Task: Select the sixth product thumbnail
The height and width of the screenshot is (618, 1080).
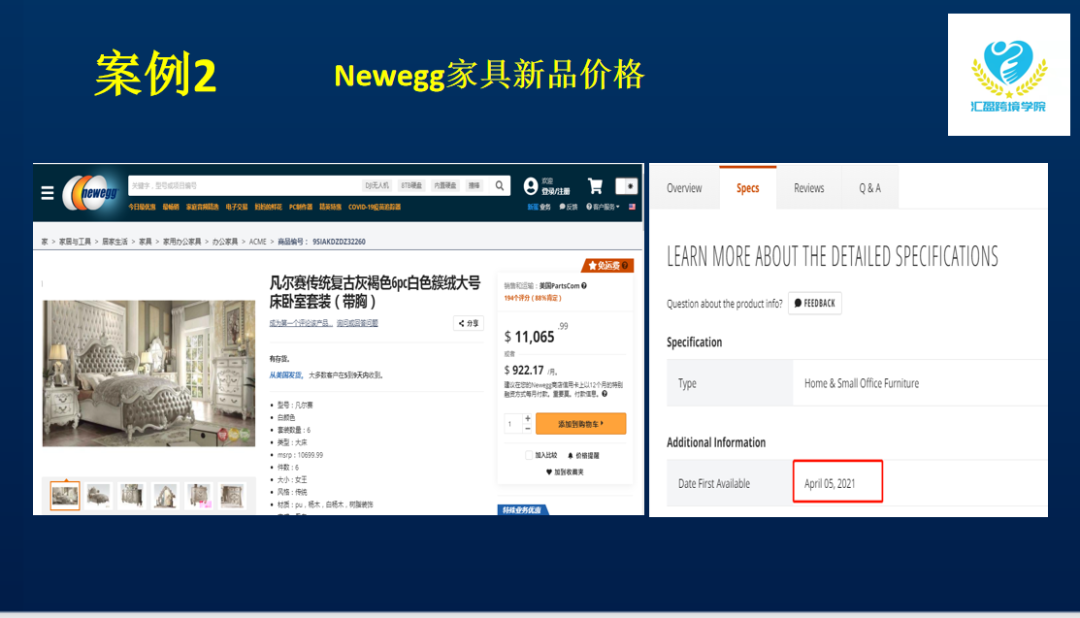Action: [232, 495]
